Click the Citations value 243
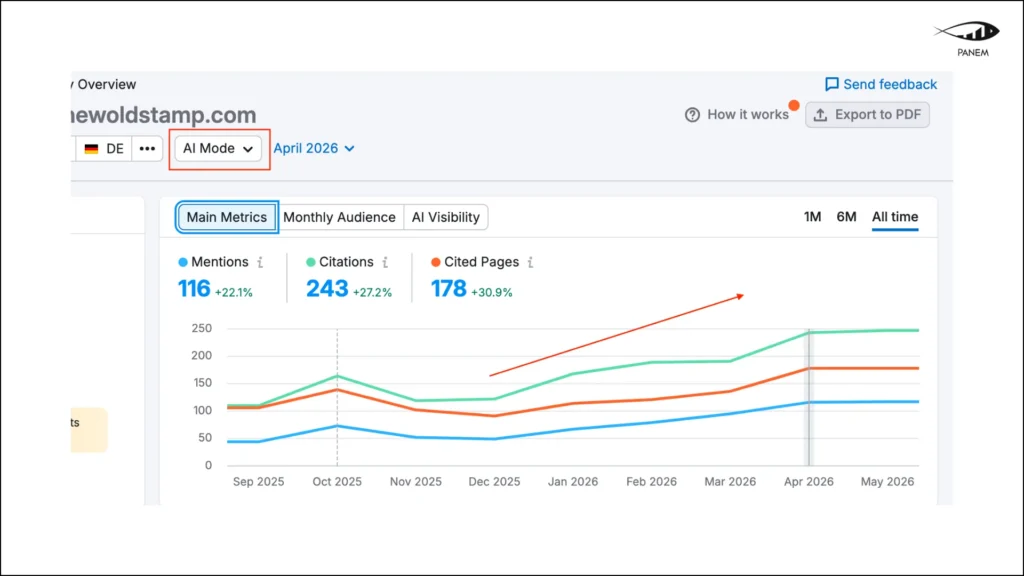 [327, 289]
